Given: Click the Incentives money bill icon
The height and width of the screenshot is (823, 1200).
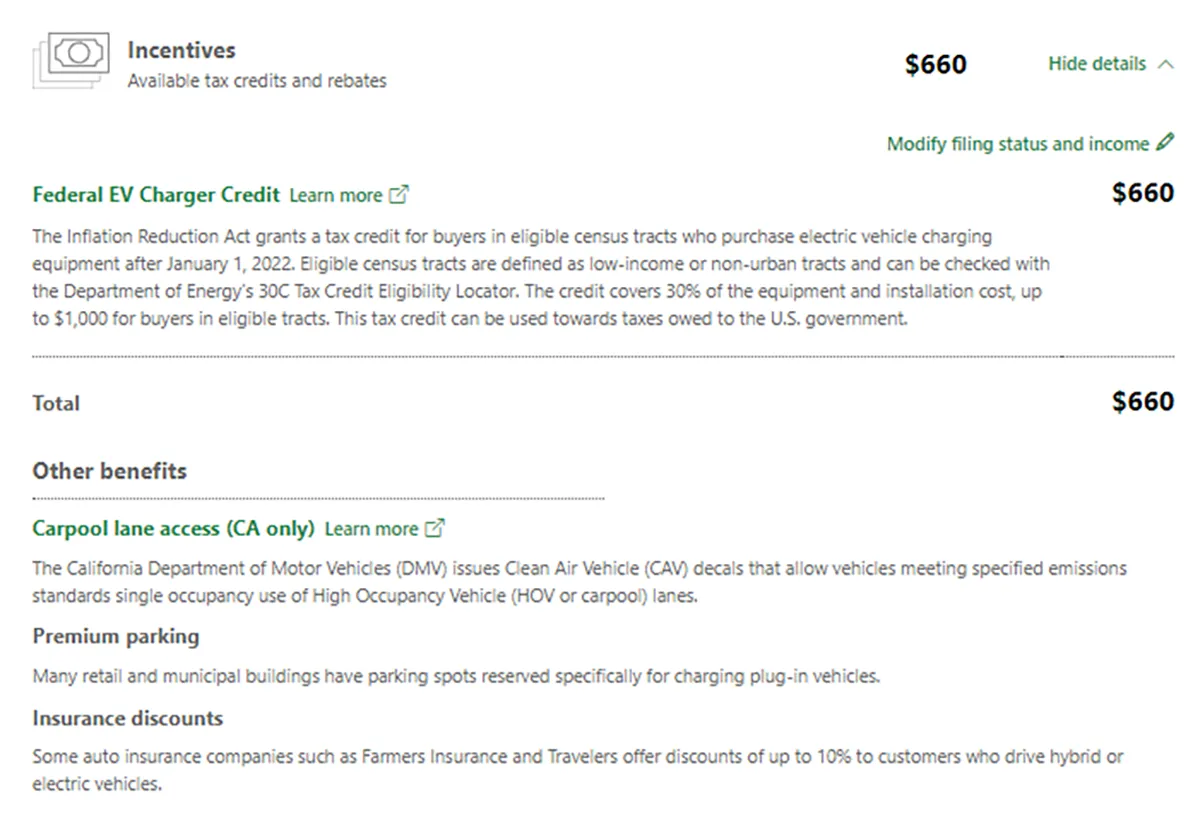Looking at the screenshot, I should point(68,60).
